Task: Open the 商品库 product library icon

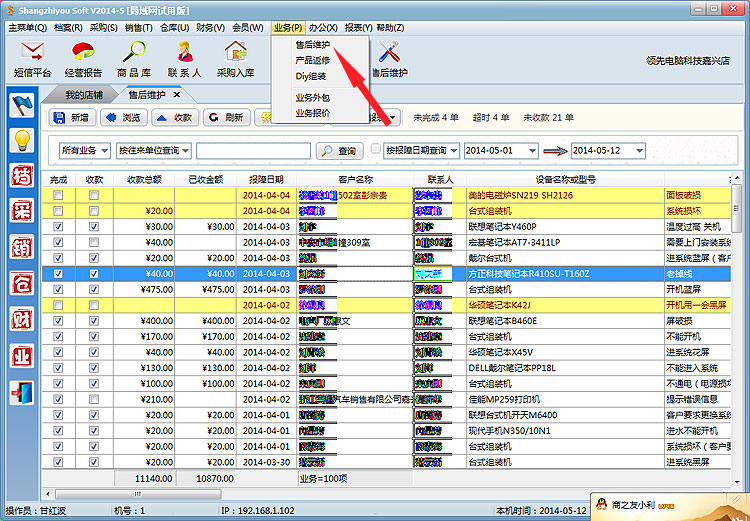Action: point(134,58)
